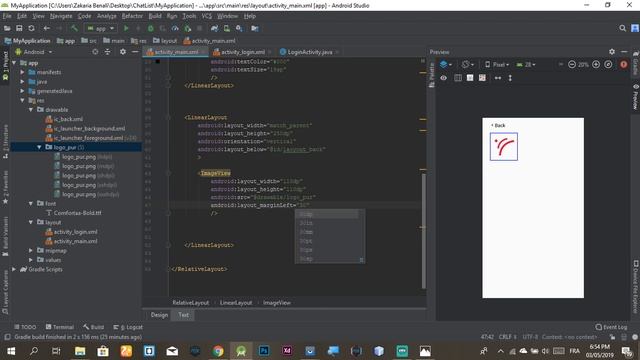Image resolution: width=640 pixels, height=360 pixels.
Task: Switch to the Design editor tab
Action: (x=159, y=315)
